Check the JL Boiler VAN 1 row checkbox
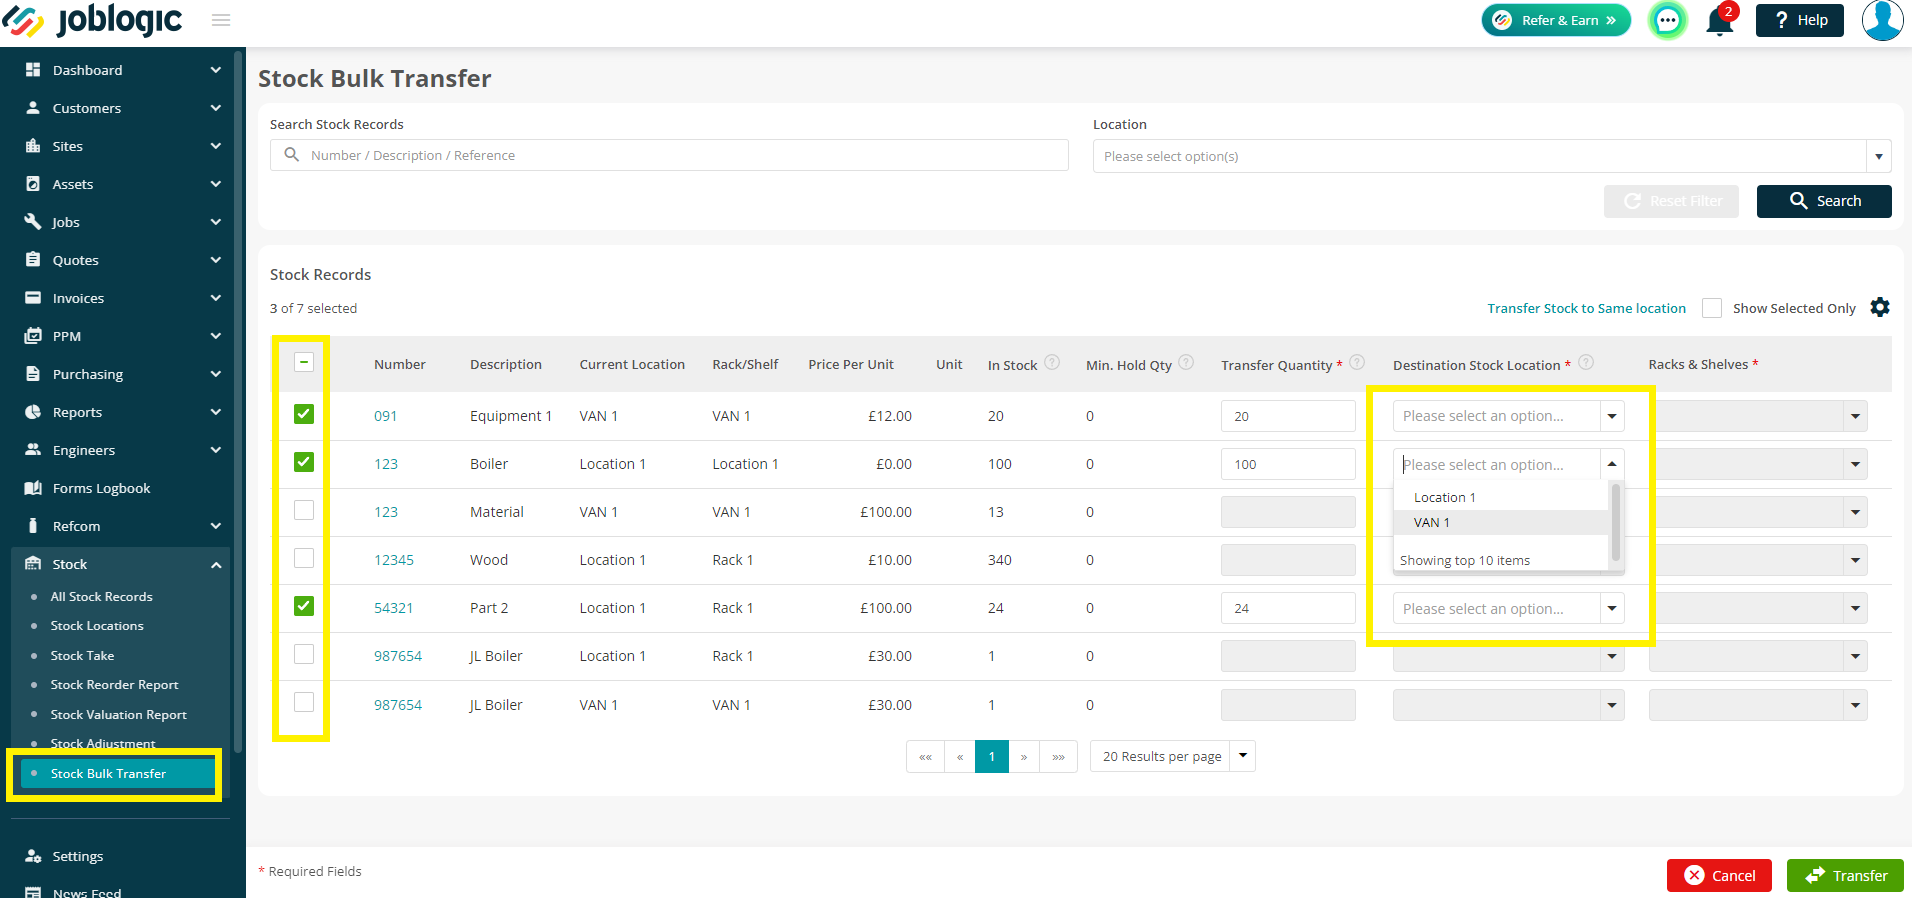 pos(304,702)
